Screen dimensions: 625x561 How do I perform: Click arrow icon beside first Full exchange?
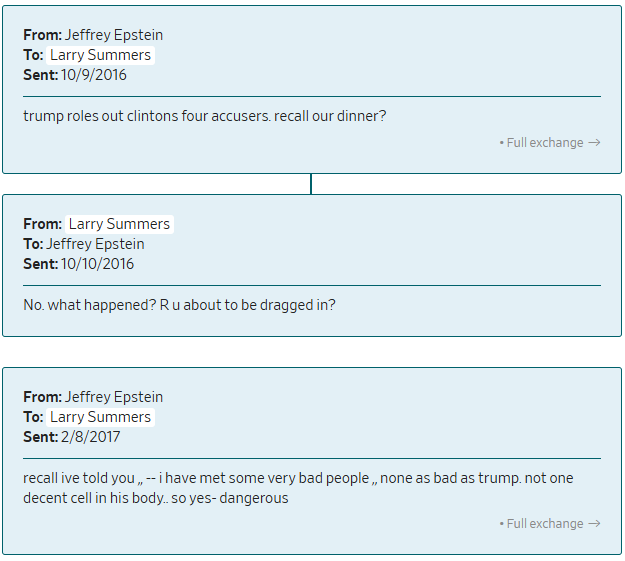point(594,143)
